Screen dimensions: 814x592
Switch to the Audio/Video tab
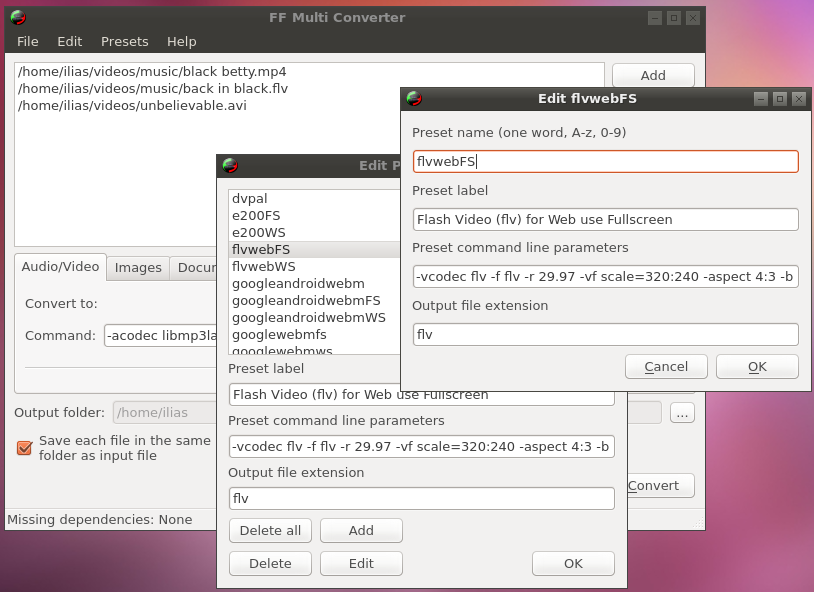click(x=60, y=267)
